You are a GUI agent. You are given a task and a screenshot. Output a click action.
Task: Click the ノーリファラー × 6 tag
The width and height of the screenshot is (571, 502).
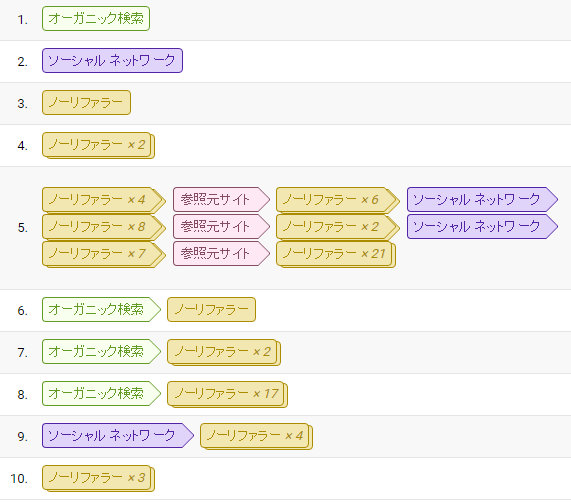click(338, 200)
